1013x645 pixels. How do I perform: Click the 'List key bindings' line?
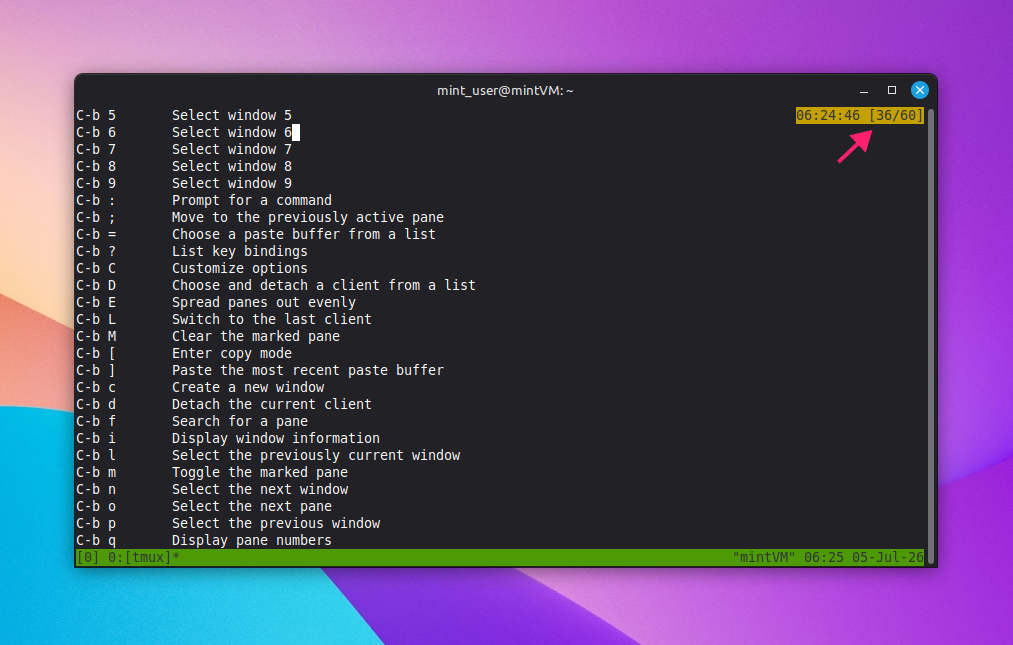coord(240,251)
